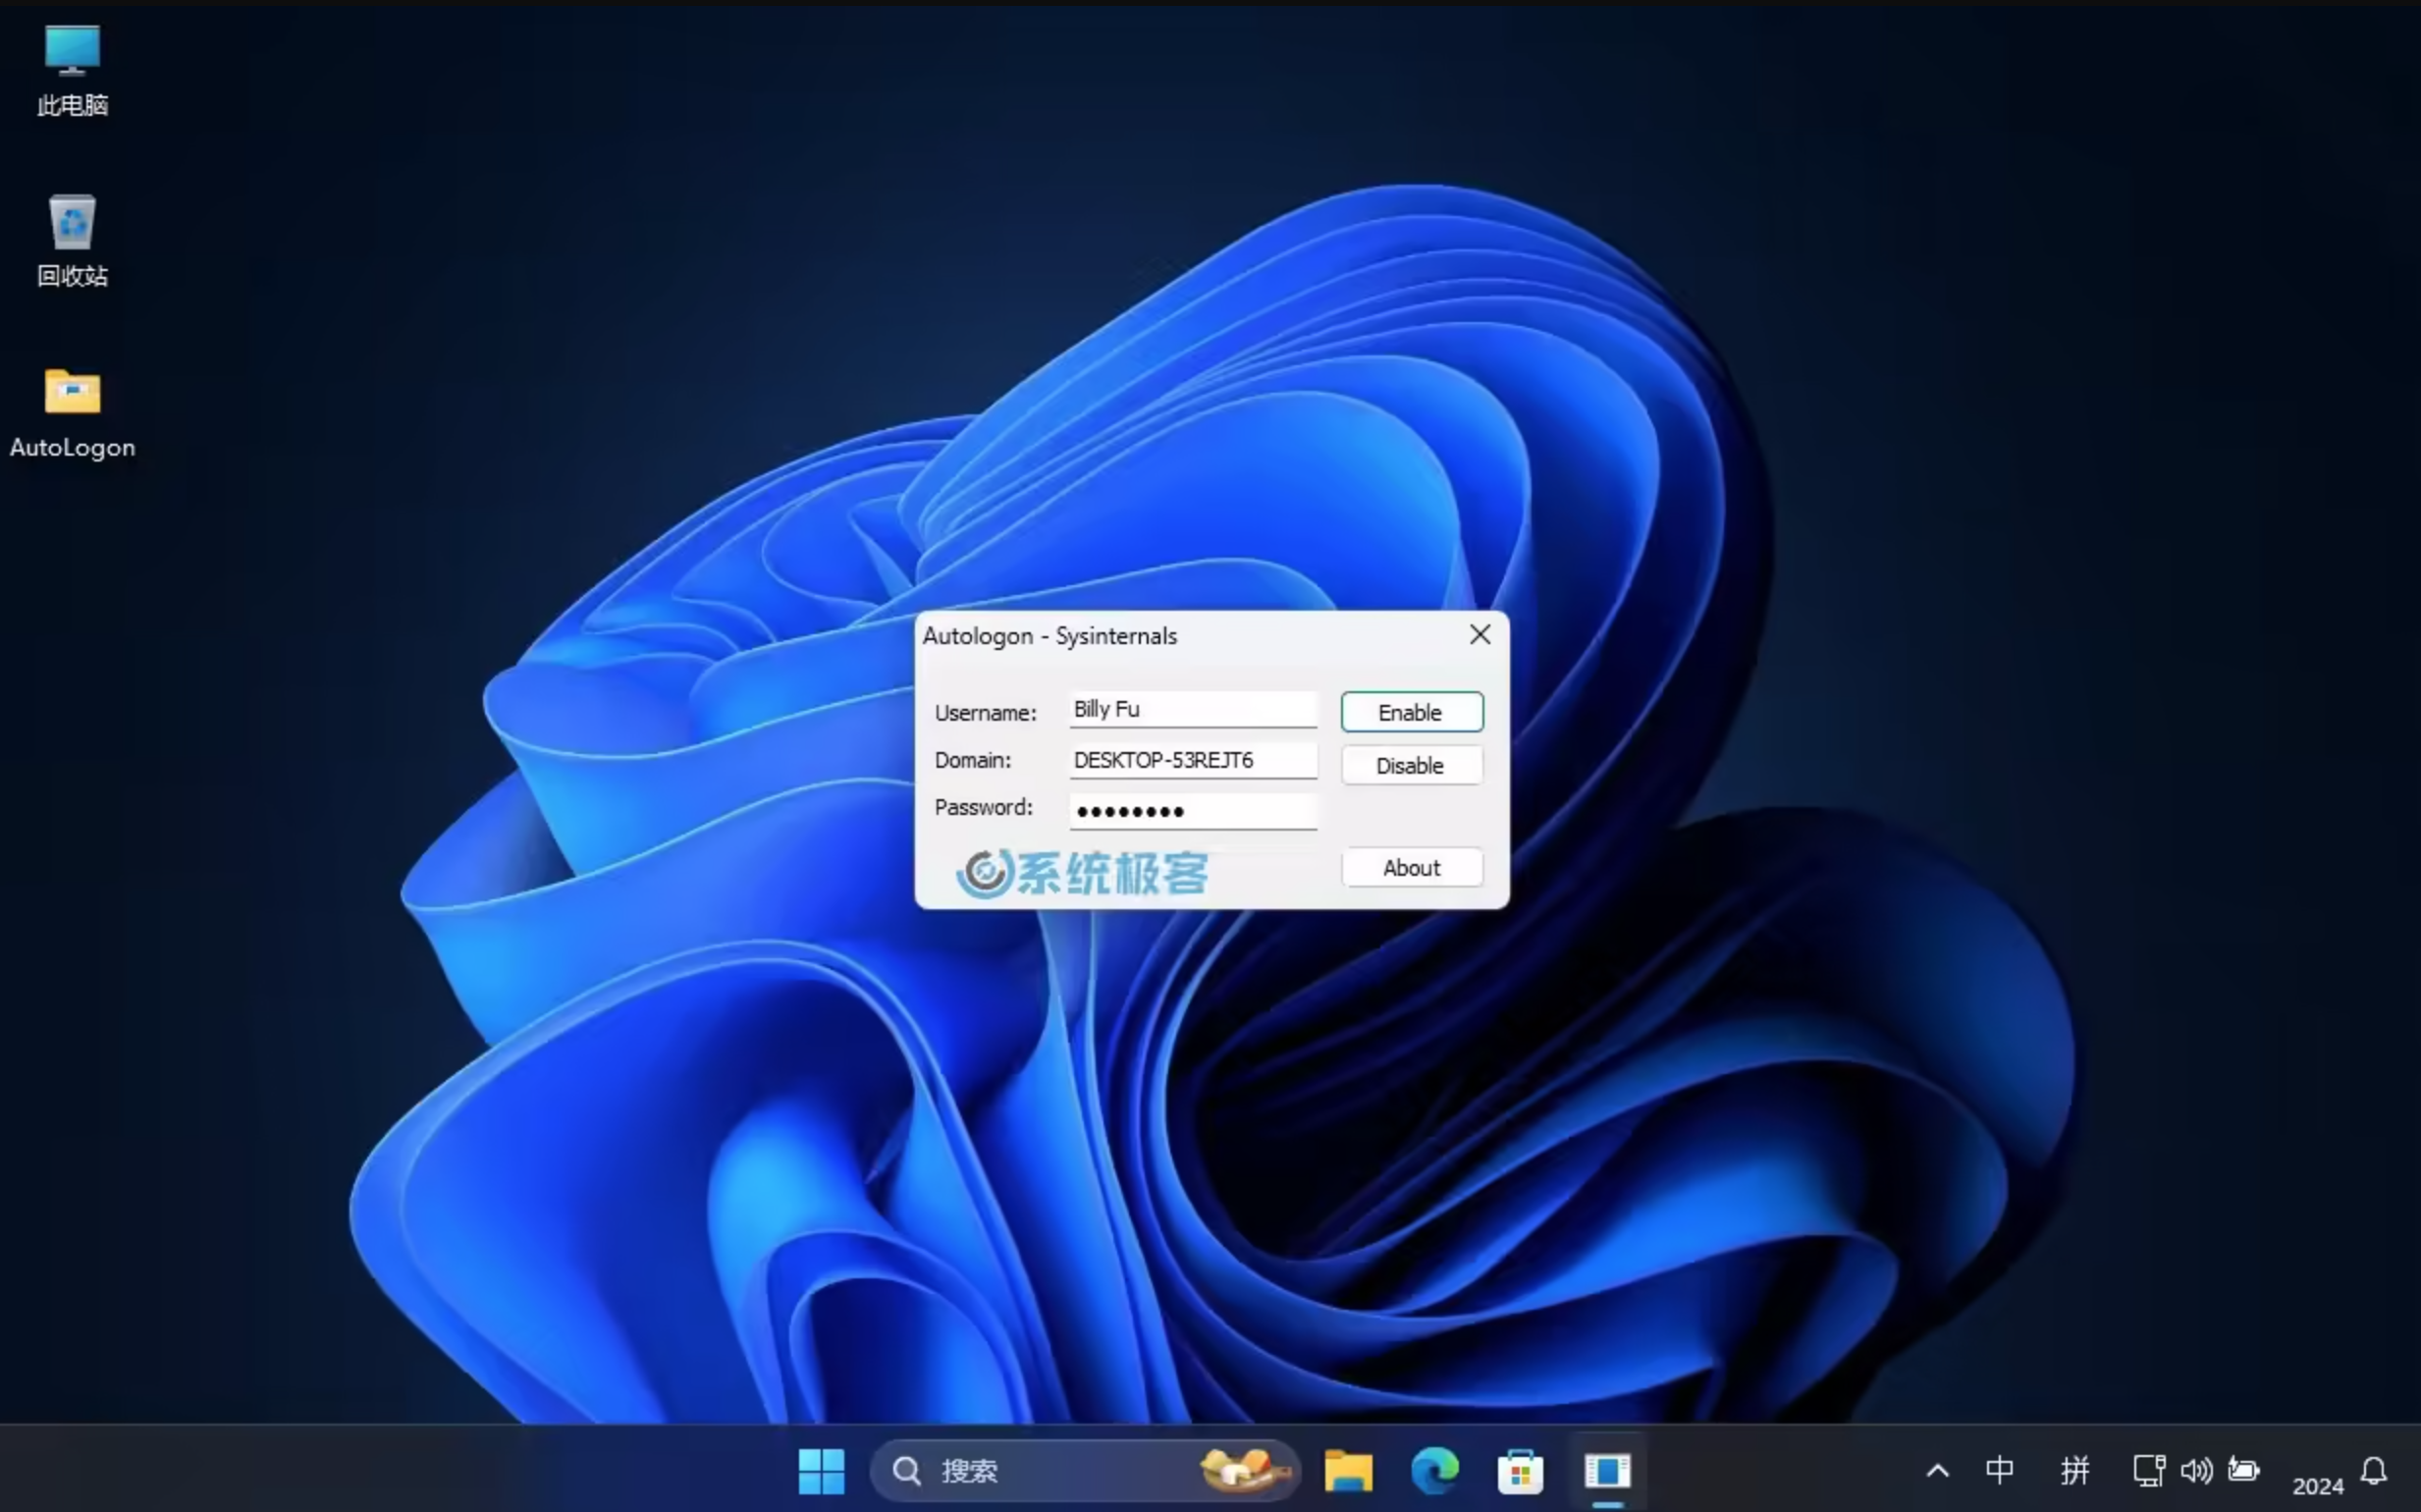Launch Microsoft Edge from taskbar
The height and width of the screenshot is (1512, 2421).
point(1434,1470)
